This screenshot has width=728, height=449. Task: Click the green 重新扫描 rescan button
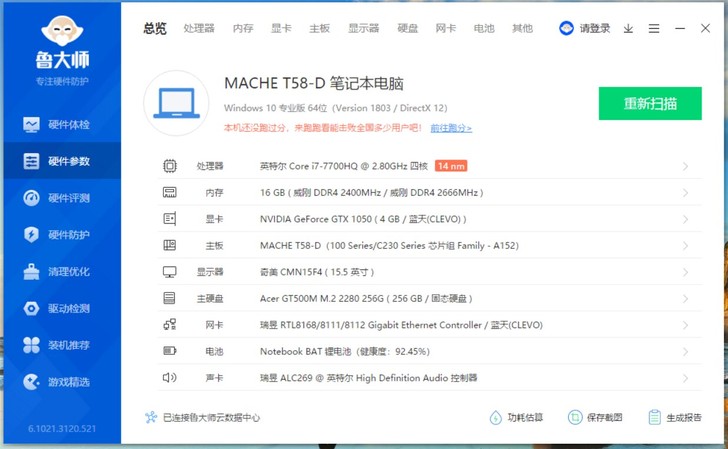click(x=650, y=103)
